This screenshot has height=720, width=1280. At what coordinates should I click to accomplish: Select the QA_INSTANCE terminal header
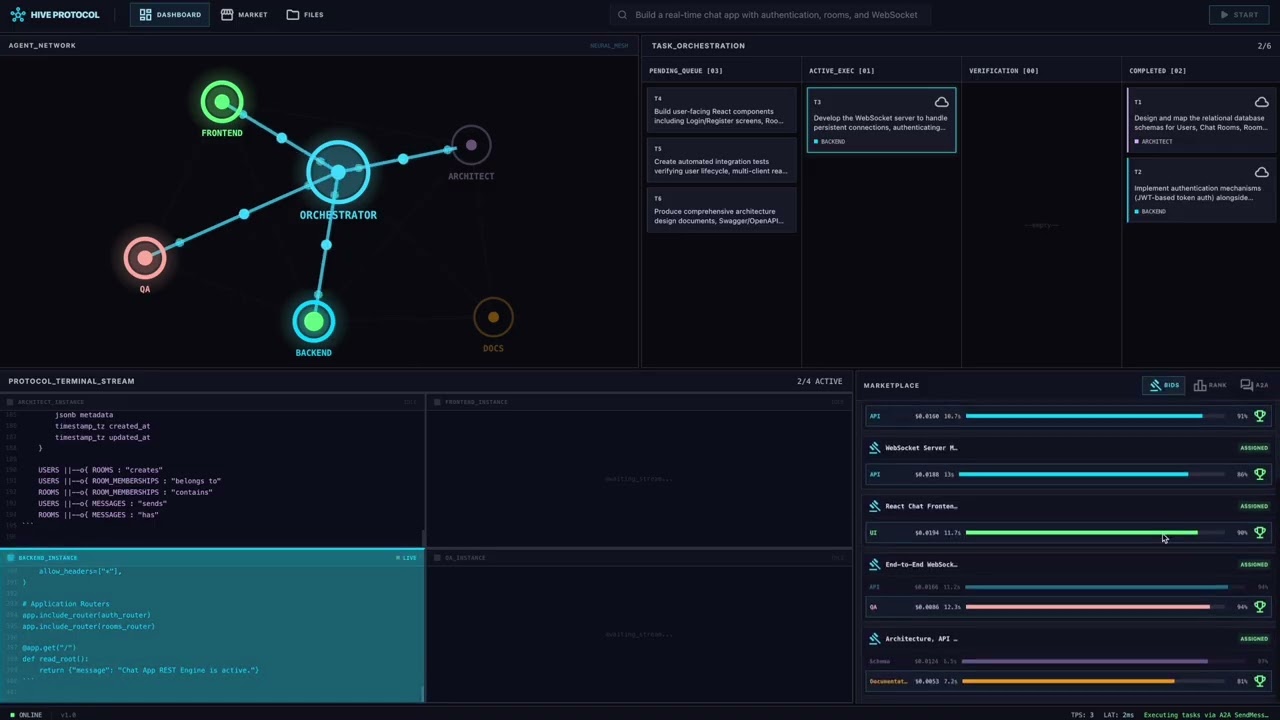click(x=638, y=557)
